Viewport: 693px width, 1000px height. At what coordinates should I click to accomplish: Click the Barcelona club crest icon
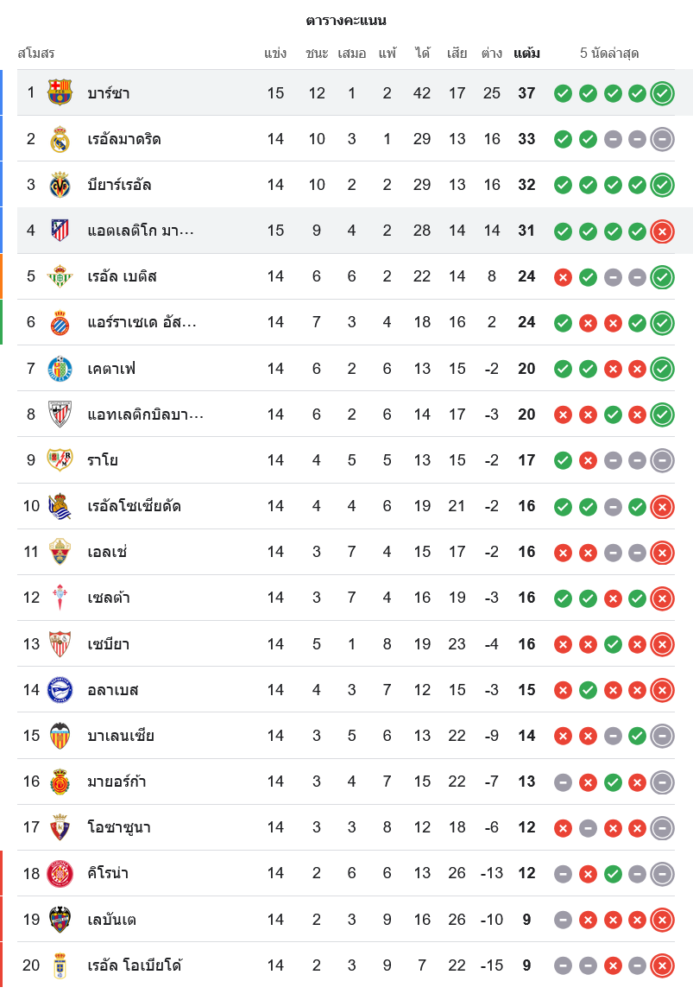(60, 93)
